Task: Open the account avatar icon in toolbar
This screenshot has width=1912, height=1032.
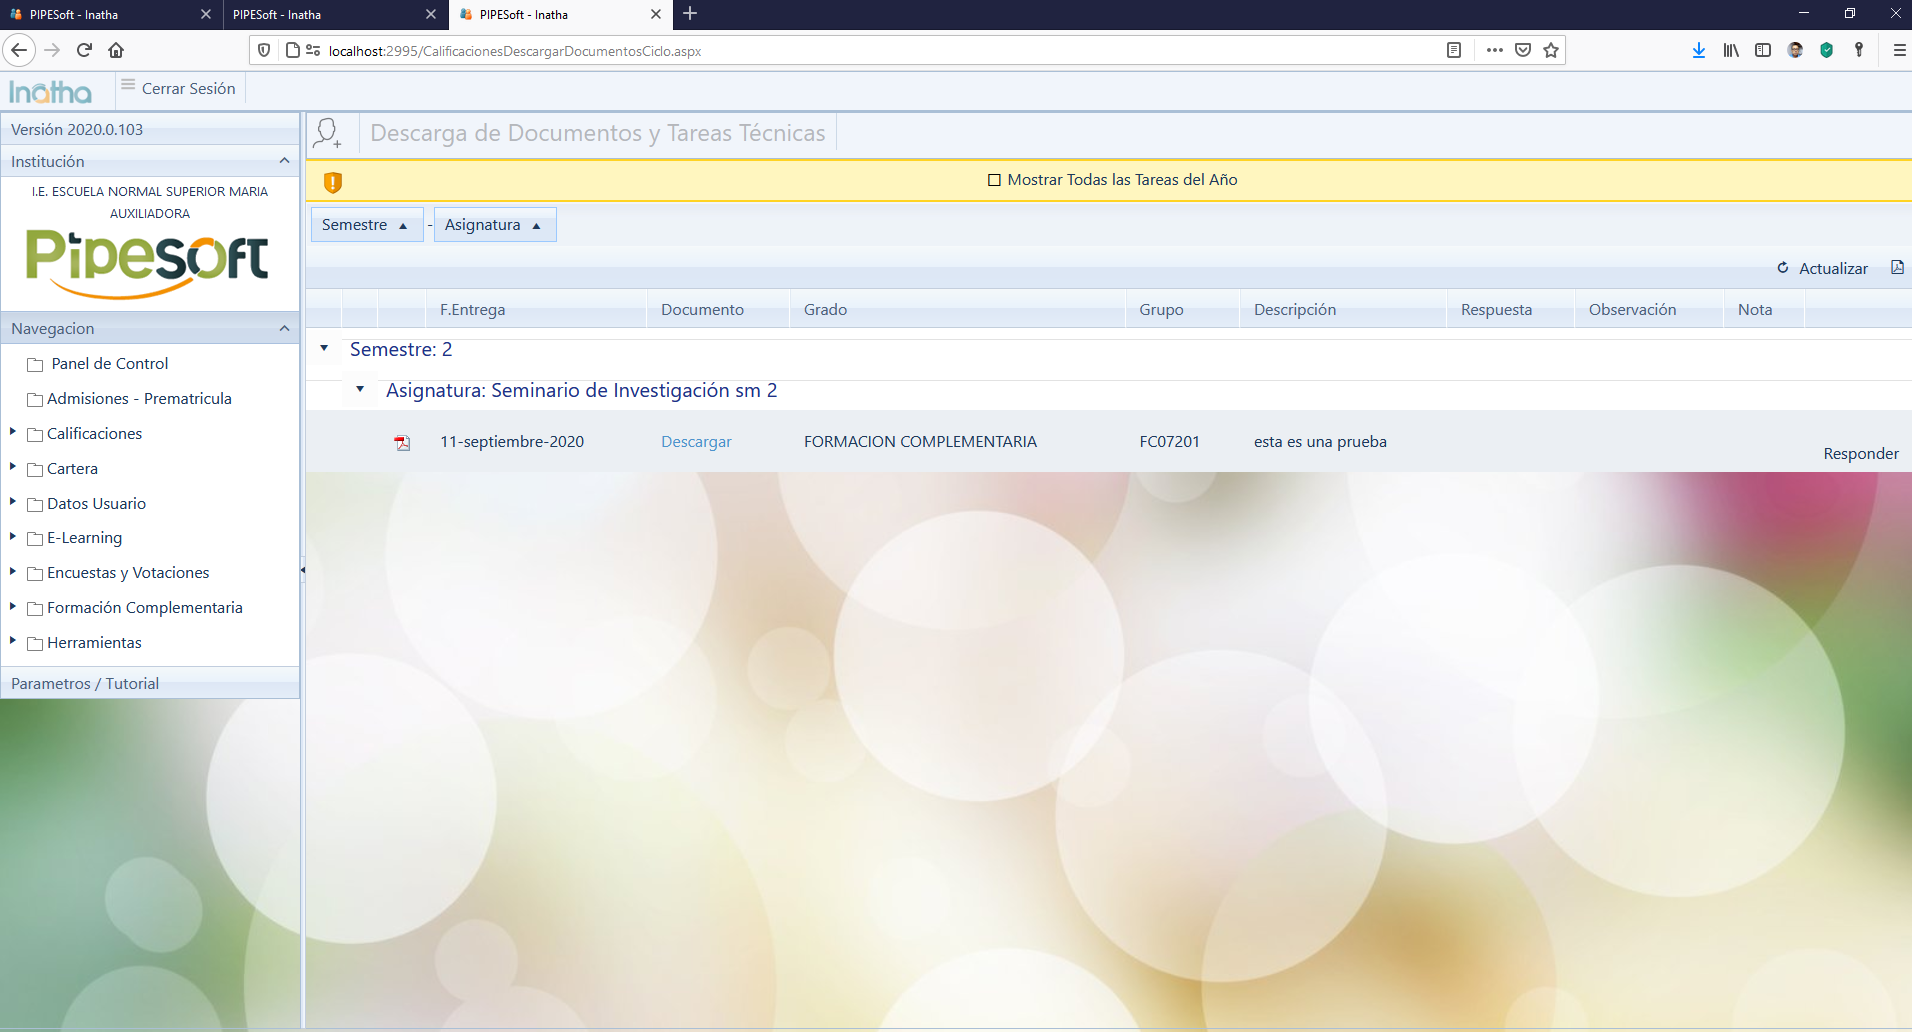Action: (1795, 50)
